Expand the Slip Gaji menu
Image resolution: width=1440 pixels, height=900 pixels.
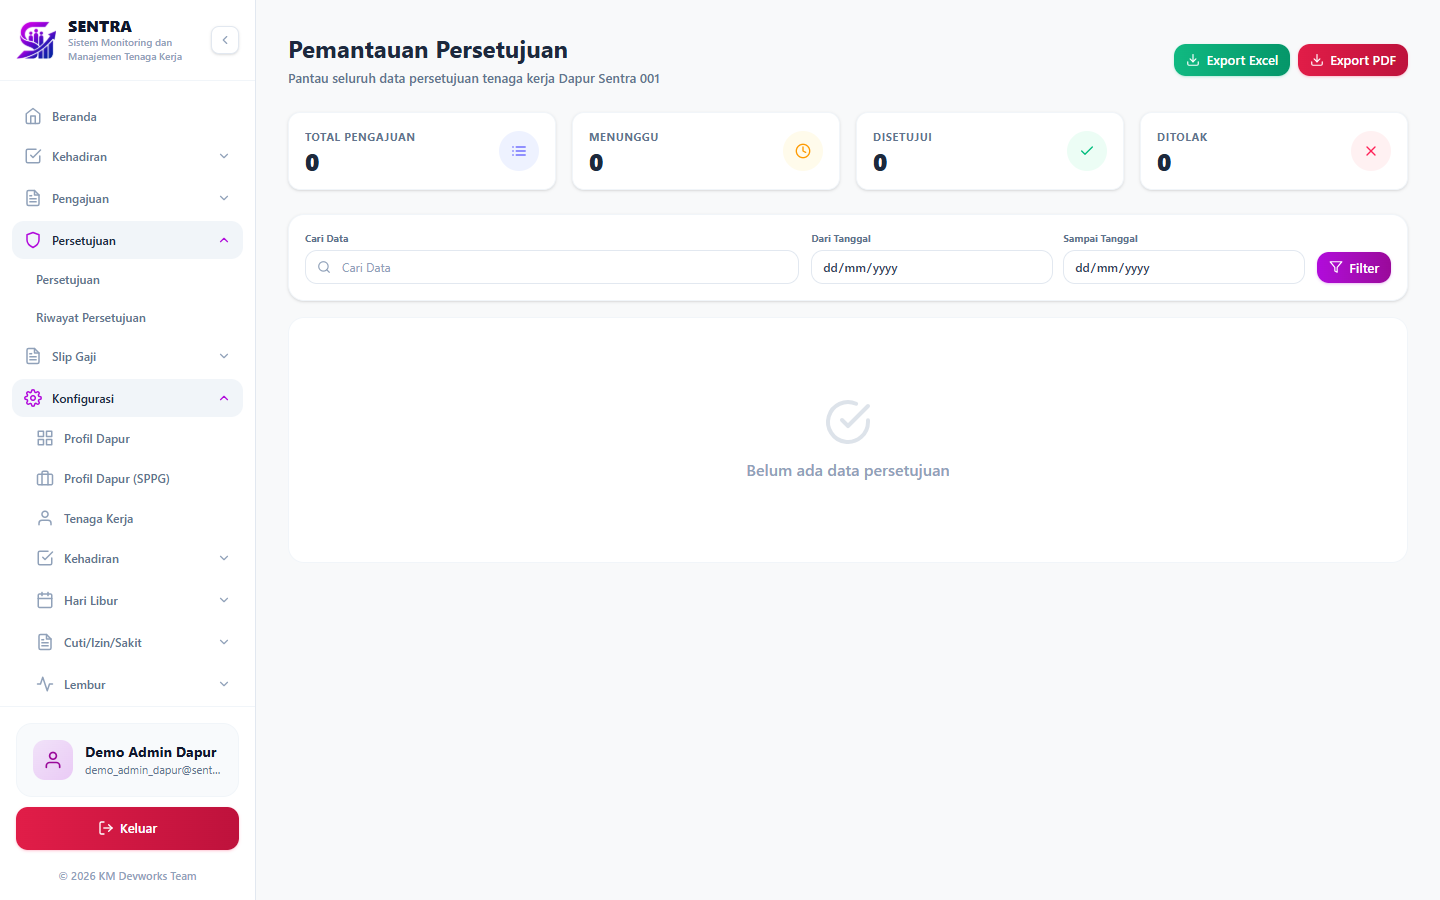[127, 356]
